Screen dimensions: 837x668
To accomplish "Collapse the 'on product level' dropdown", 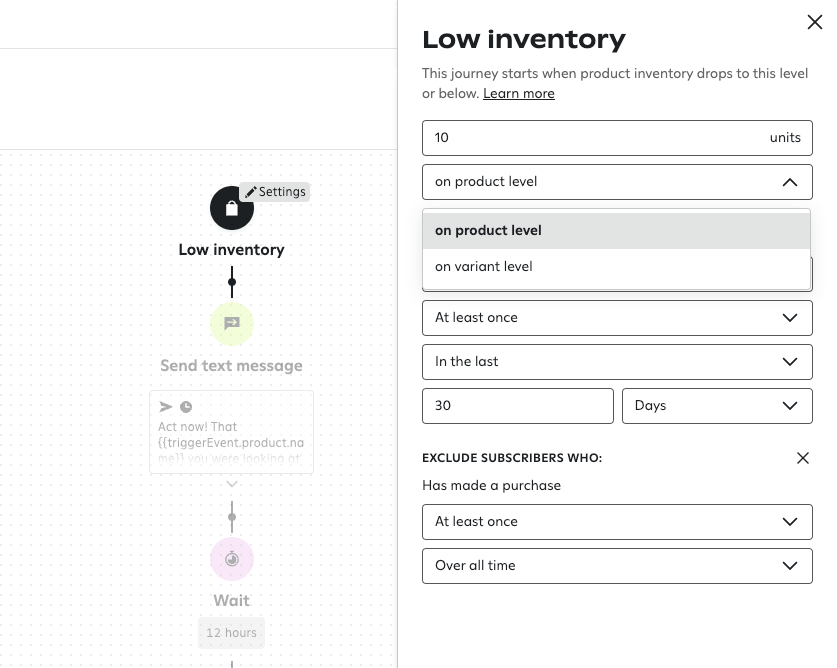I will point(789,182).
